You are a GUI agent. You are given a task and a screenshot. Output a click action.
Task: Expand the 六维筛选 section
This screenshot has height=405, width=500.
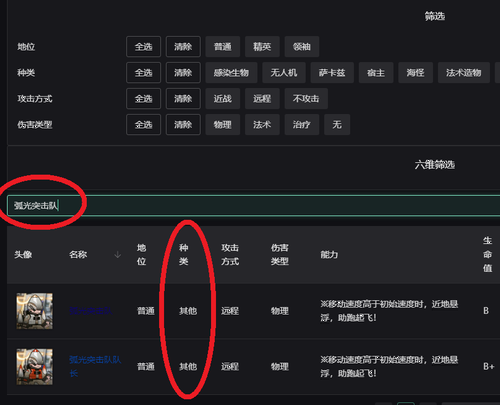point(435,165)
